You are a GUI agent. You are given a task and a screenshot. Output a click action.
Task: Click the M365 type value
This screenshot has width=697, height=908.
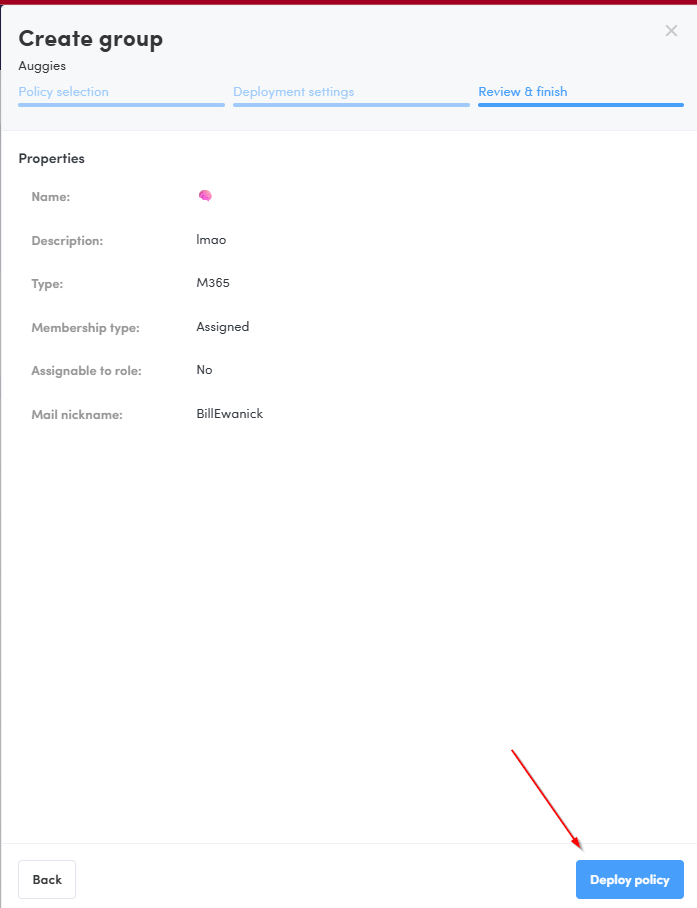pos(213,283)
